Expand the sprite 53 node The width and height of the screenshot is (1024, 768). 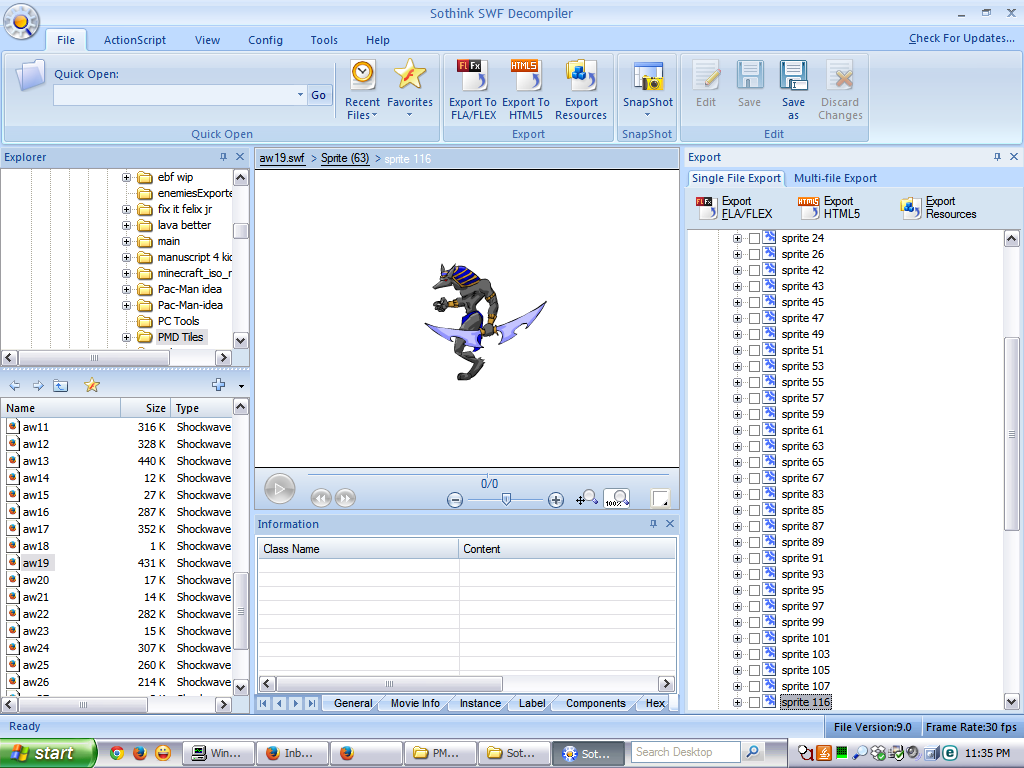(737, 366)
